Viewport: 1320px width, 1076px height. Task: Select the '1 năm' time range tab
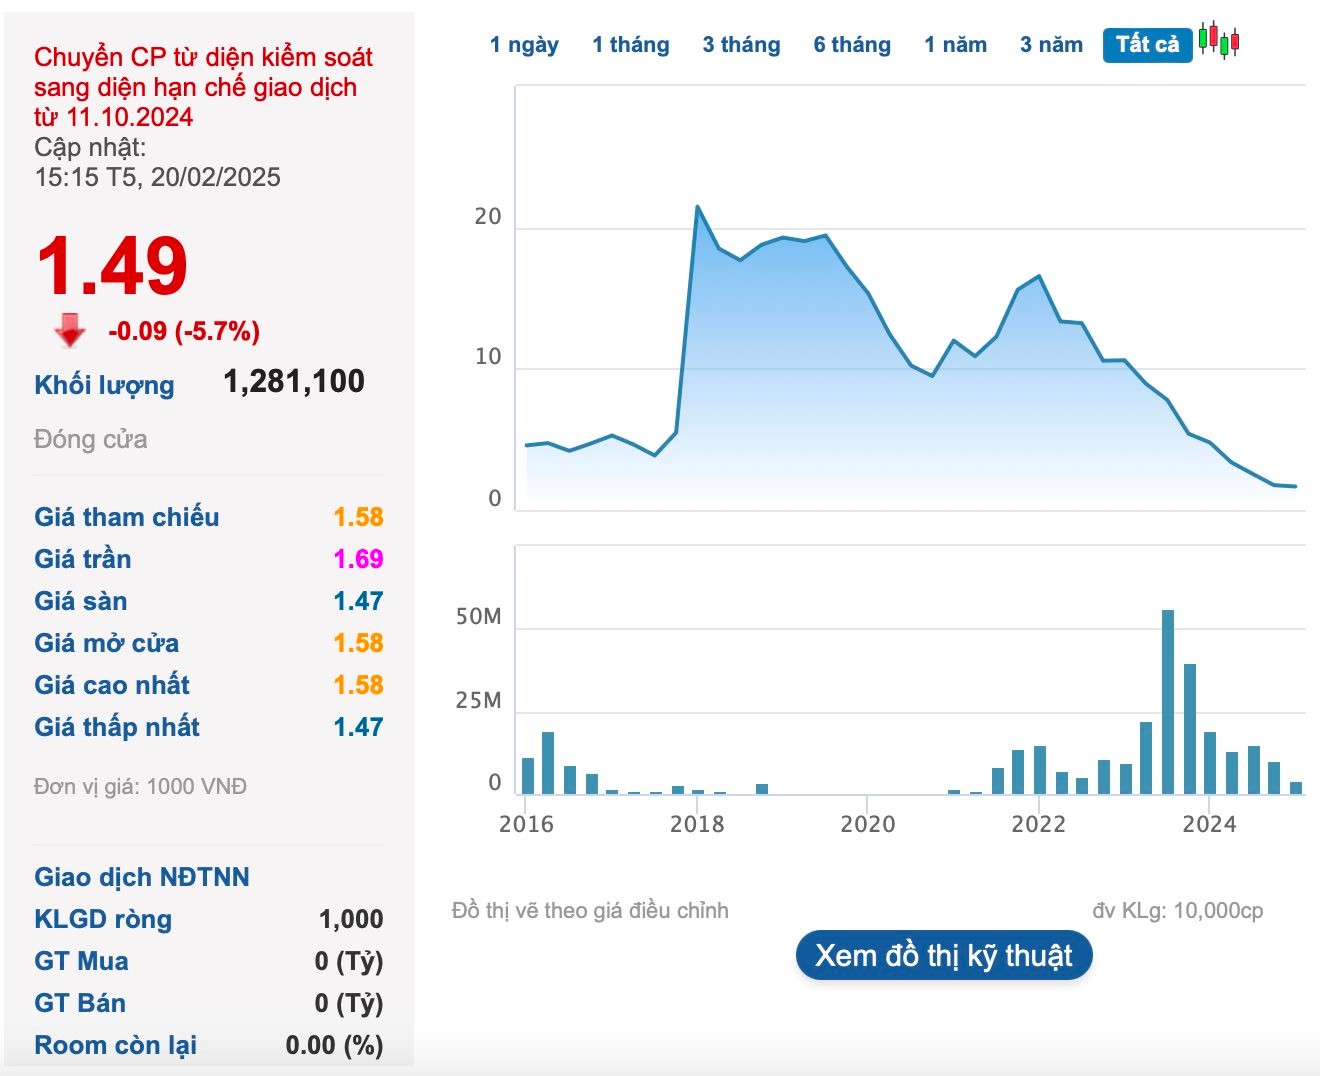point(955,45)
